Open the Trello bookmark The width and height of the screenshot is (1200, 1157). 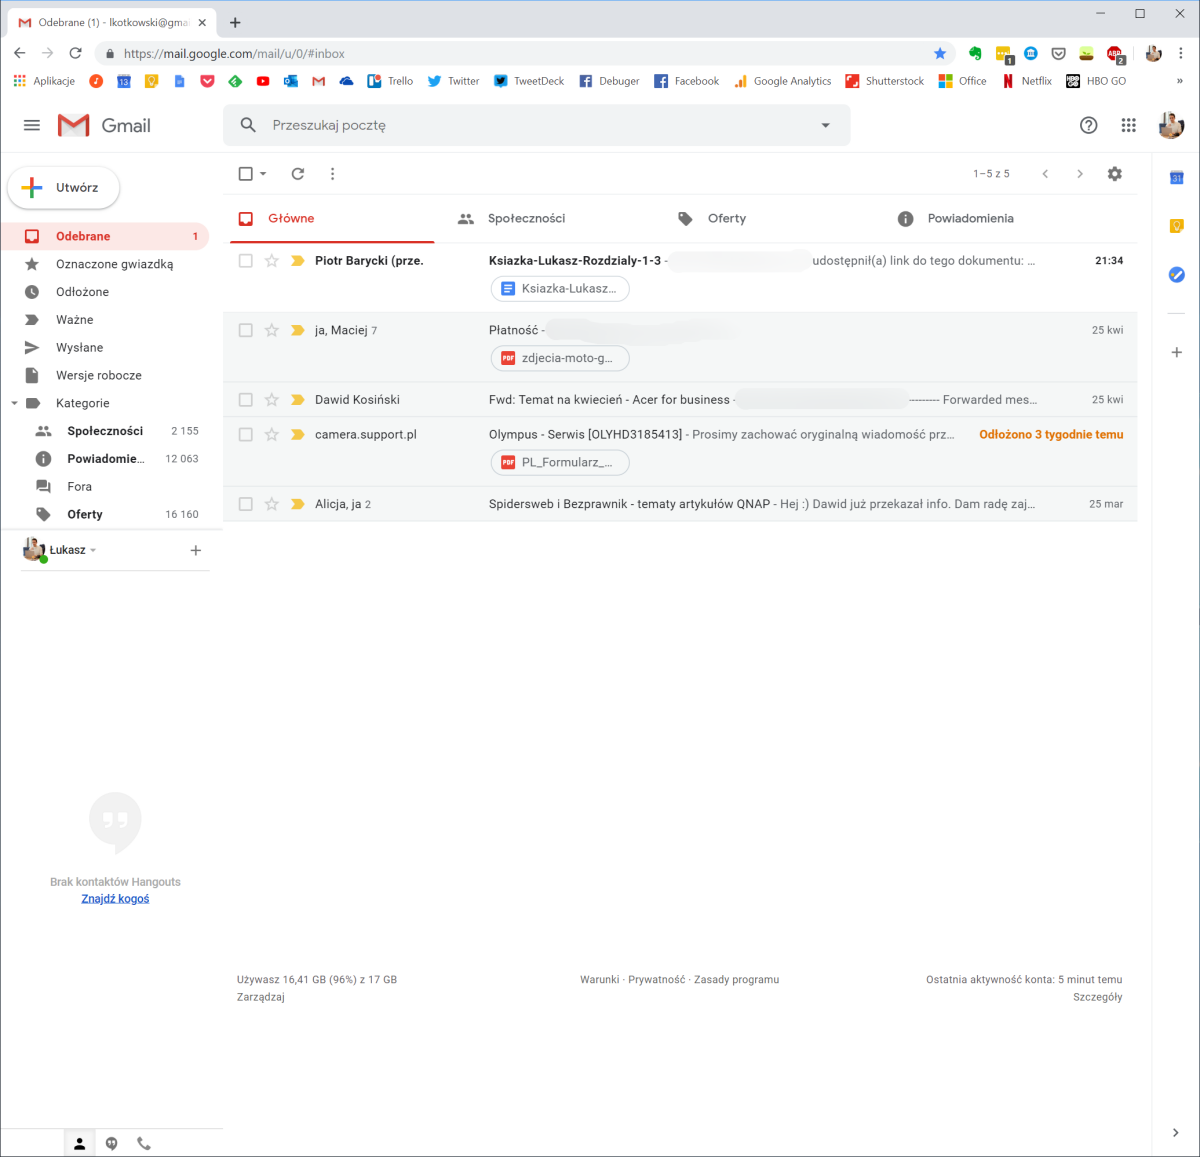(x=390, y=81)
